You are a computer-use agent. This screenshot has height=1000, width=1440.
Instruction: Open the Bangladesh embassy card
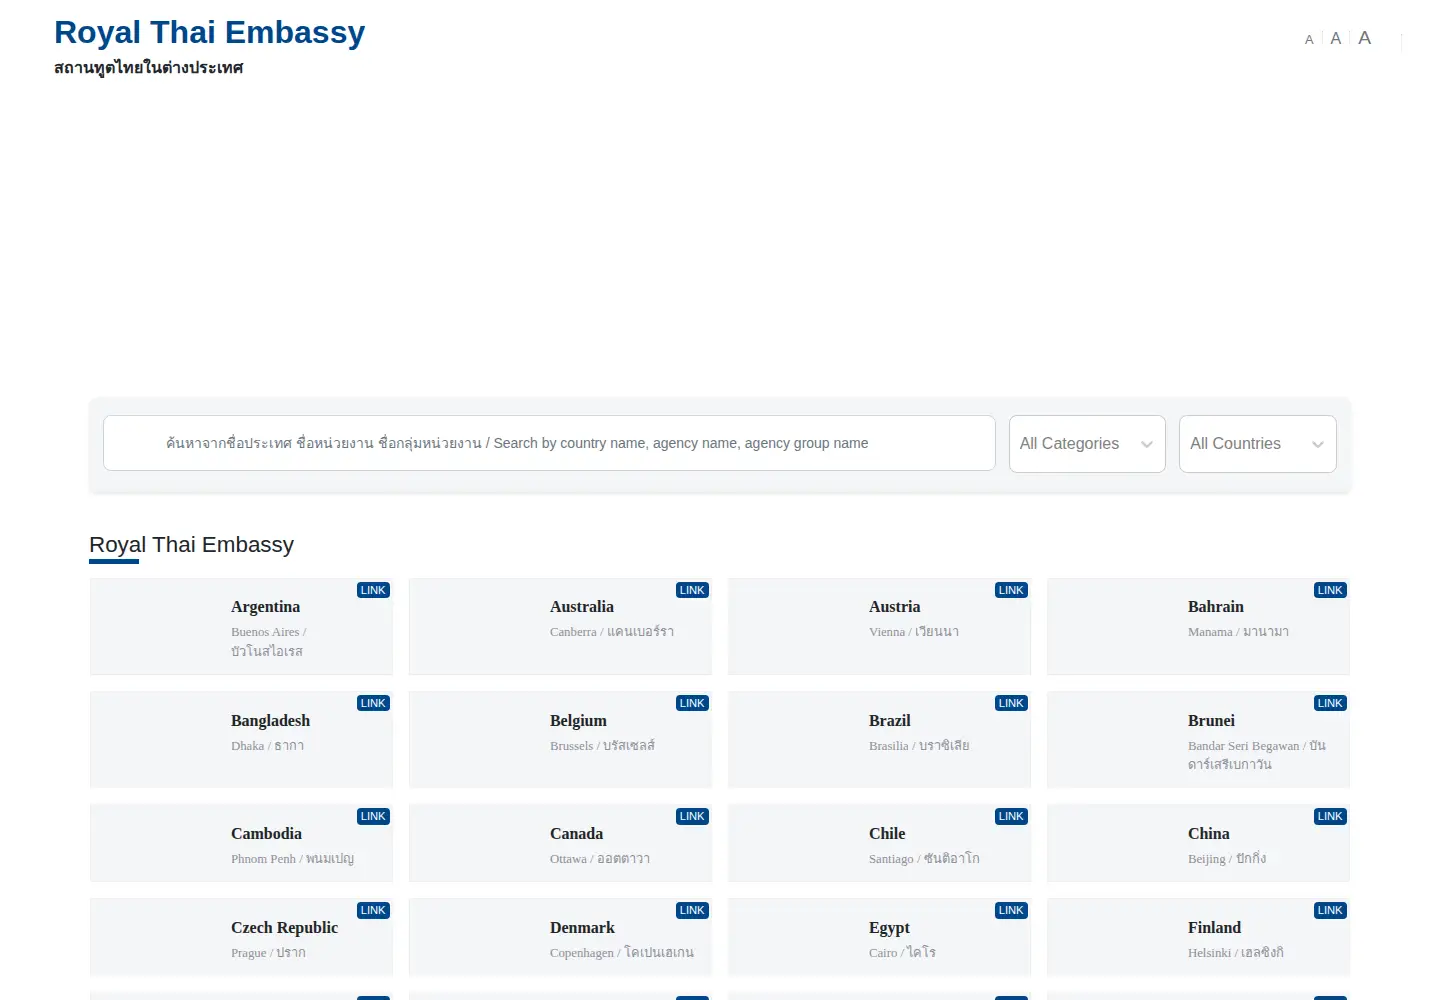(x=241, y=740)
